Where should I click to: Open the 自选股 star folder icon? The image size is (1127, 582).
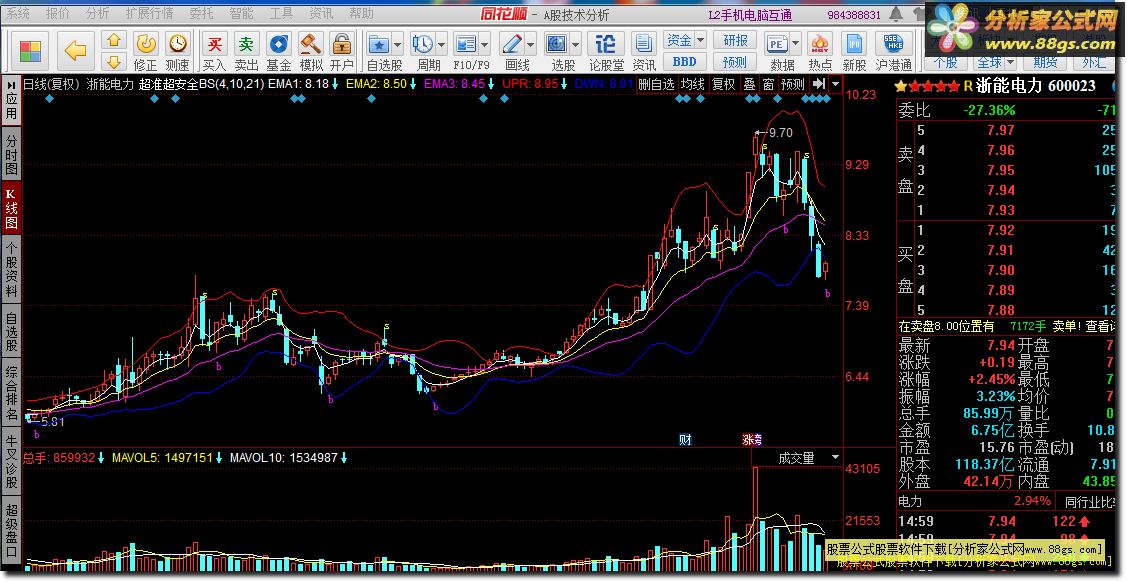tap(380, 45)
